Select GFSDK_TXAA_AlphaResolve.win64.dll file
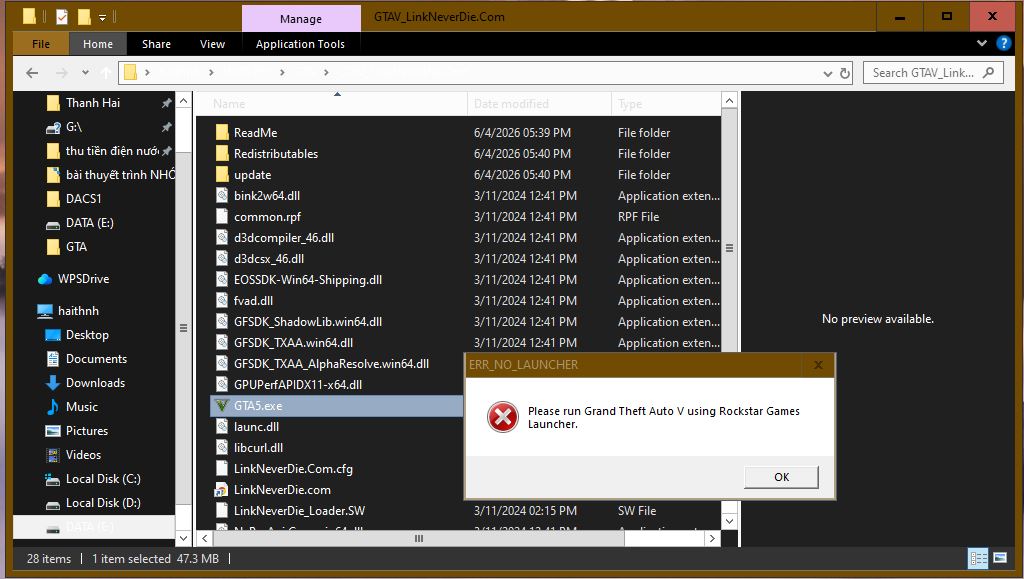 pos(331,364)
